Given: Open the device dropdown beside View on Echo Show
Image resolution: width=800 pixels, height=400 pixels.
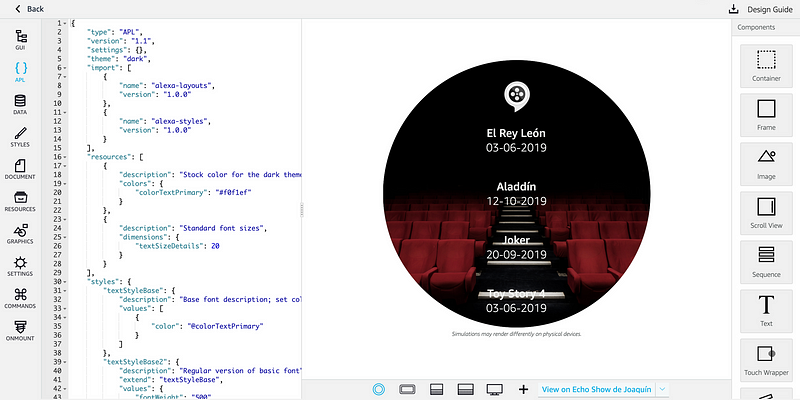Looking at the screenshot, I should coord(662,389).
